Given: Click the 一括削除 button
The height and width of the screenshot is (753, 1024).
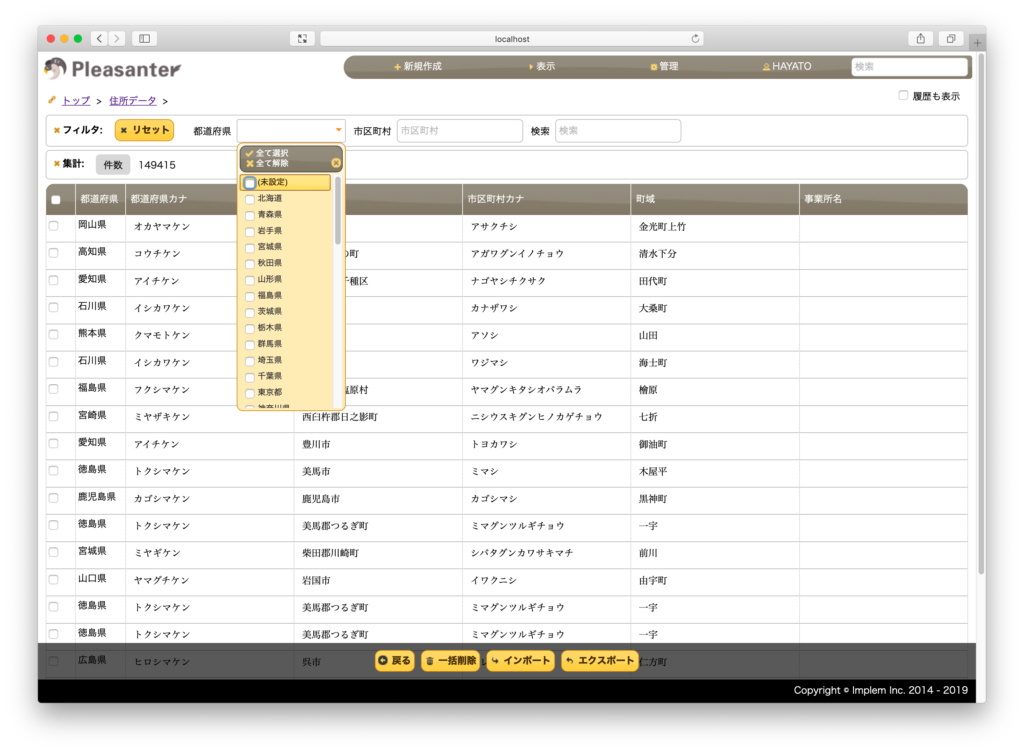Looking at the screenshot, I should 451,661.
